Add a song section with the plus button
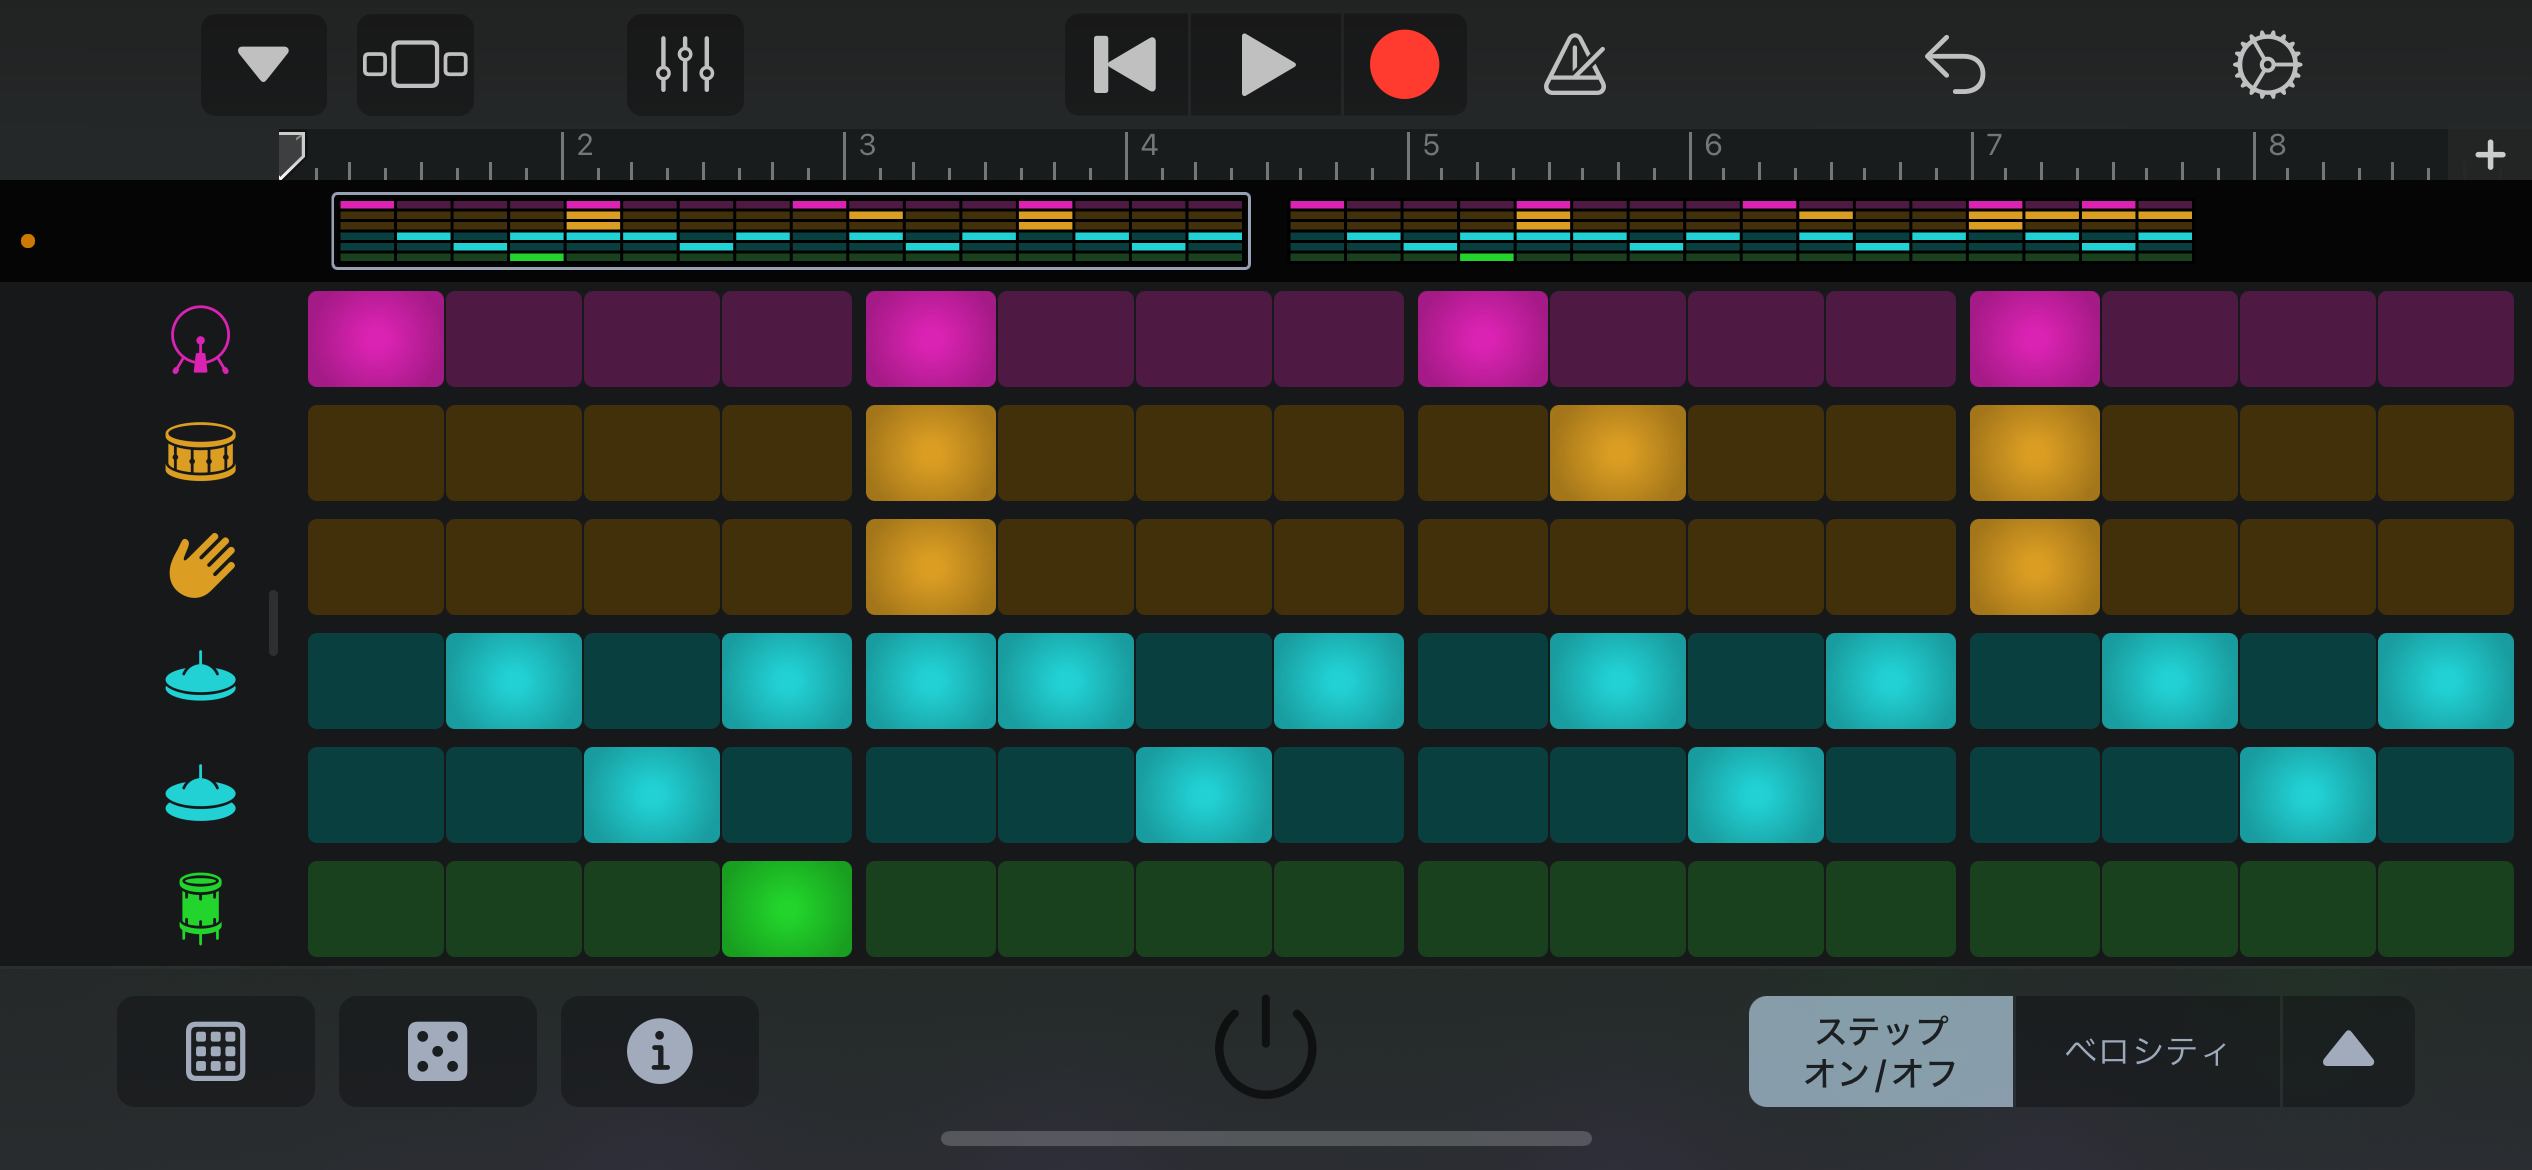Screen dimensions: 2532x1170 pyautogui.click(x=2490, y=155)
